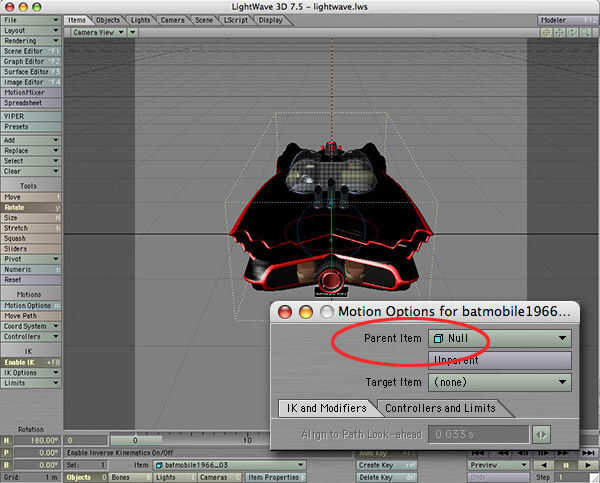Play animation in reverse
The height and width of the screenshot is (483, 600).
tap(544, 465)
